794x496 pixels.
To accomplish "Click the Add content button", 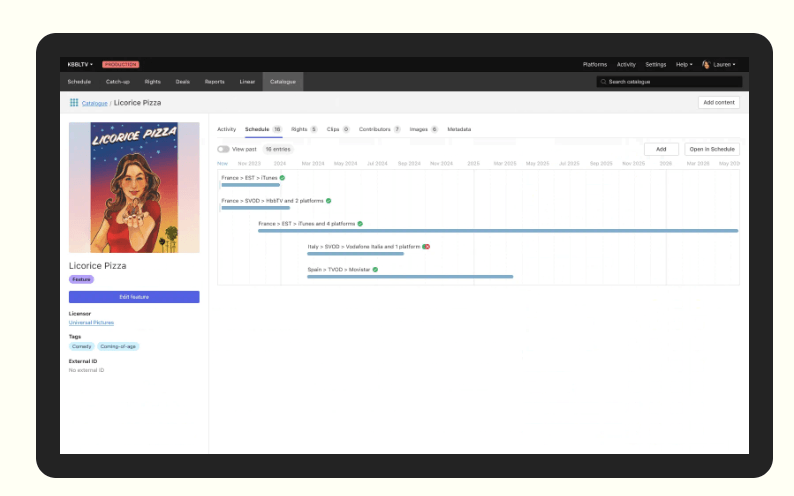I will 719,102.
